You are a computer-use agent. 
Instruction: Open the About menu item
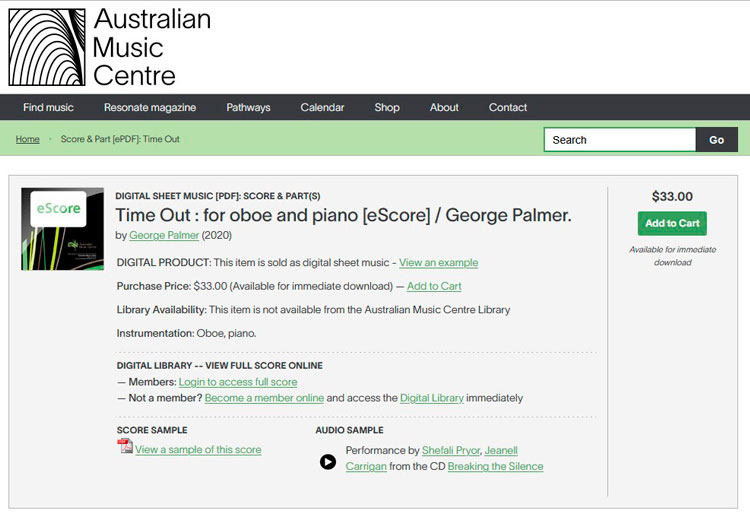[444, 108]
